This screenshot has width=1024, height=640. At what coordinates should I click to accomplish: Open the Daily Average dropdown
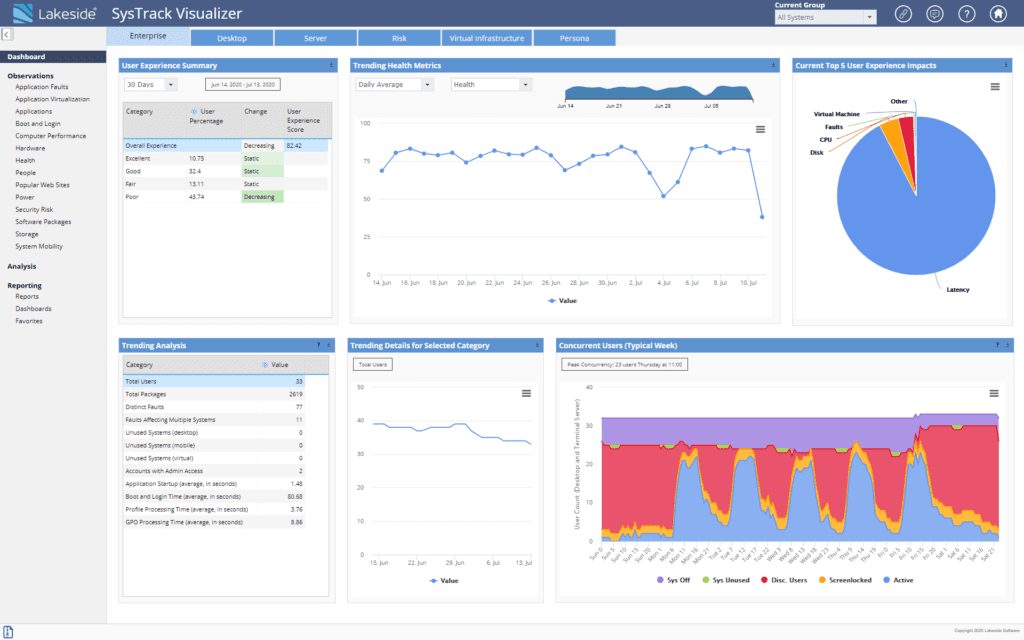tap(394, 85)
